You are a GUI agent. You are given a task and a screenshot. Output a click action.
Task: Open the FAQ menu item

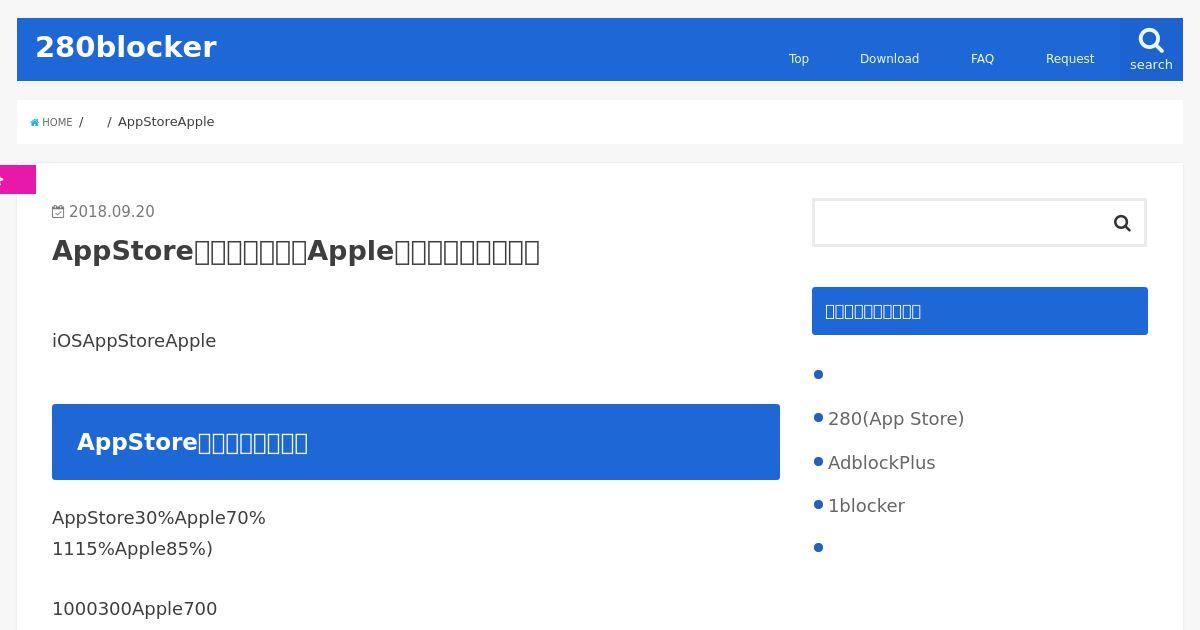982,59
